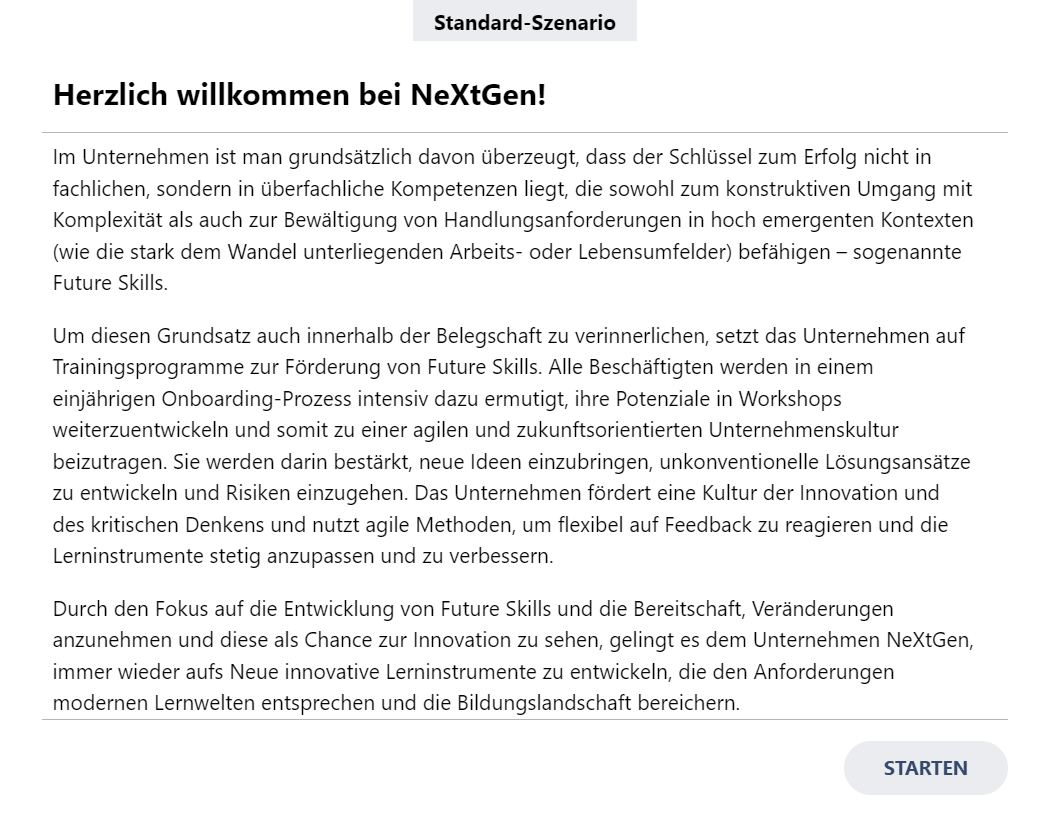Click the line starting 'Lerninstrumente stetig anzupassen'
Viewport: 1050px width, 836px height.
click(303, 556)
